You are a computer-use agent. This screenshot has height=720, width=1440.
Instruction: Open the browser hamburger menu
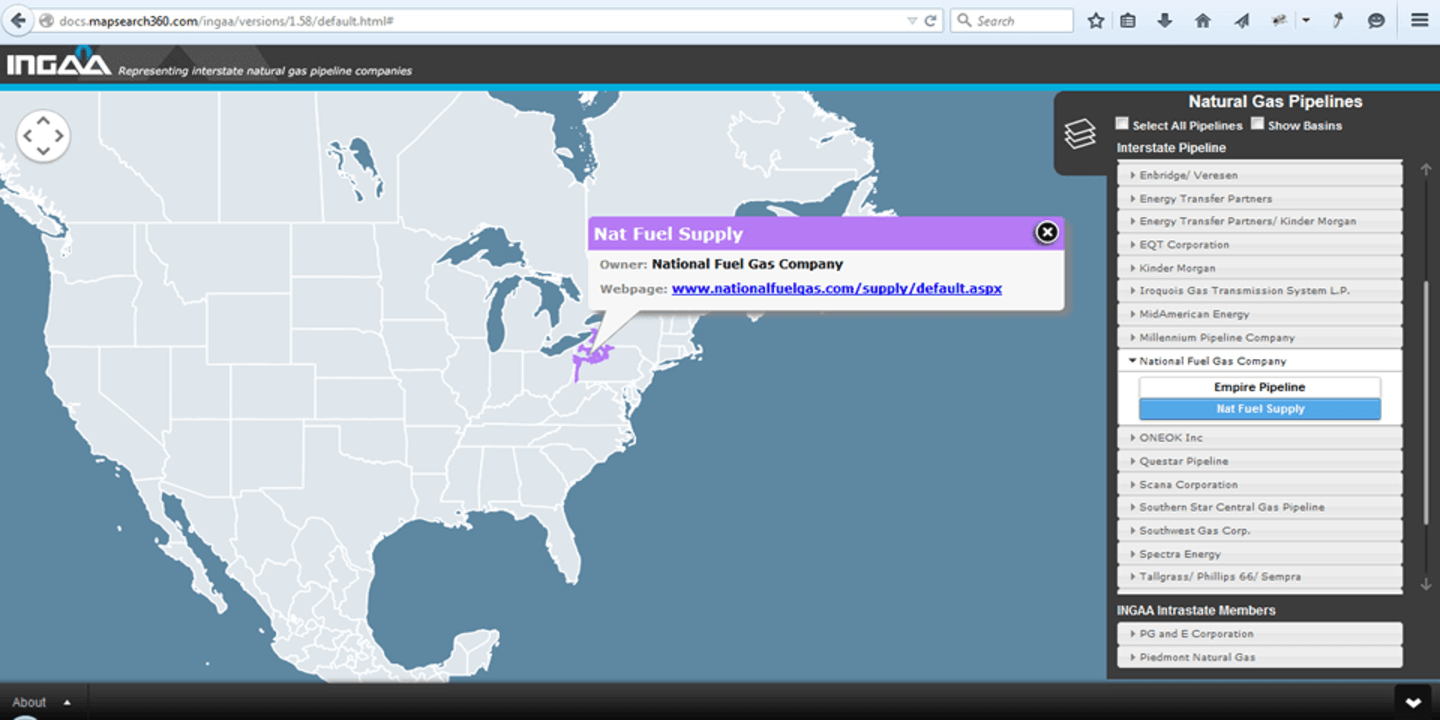(x=1419, y=20)
